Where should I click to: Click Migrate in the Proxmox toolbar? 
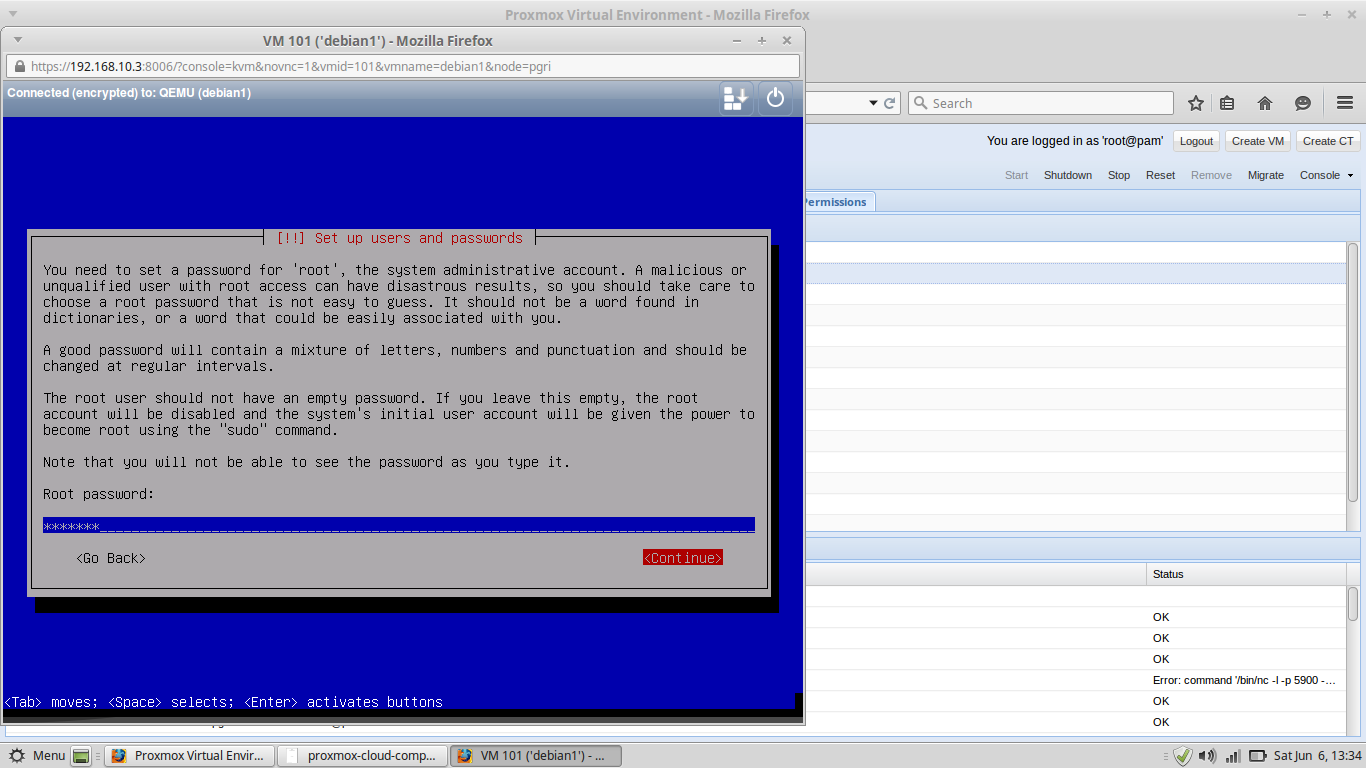[1266, 175]
